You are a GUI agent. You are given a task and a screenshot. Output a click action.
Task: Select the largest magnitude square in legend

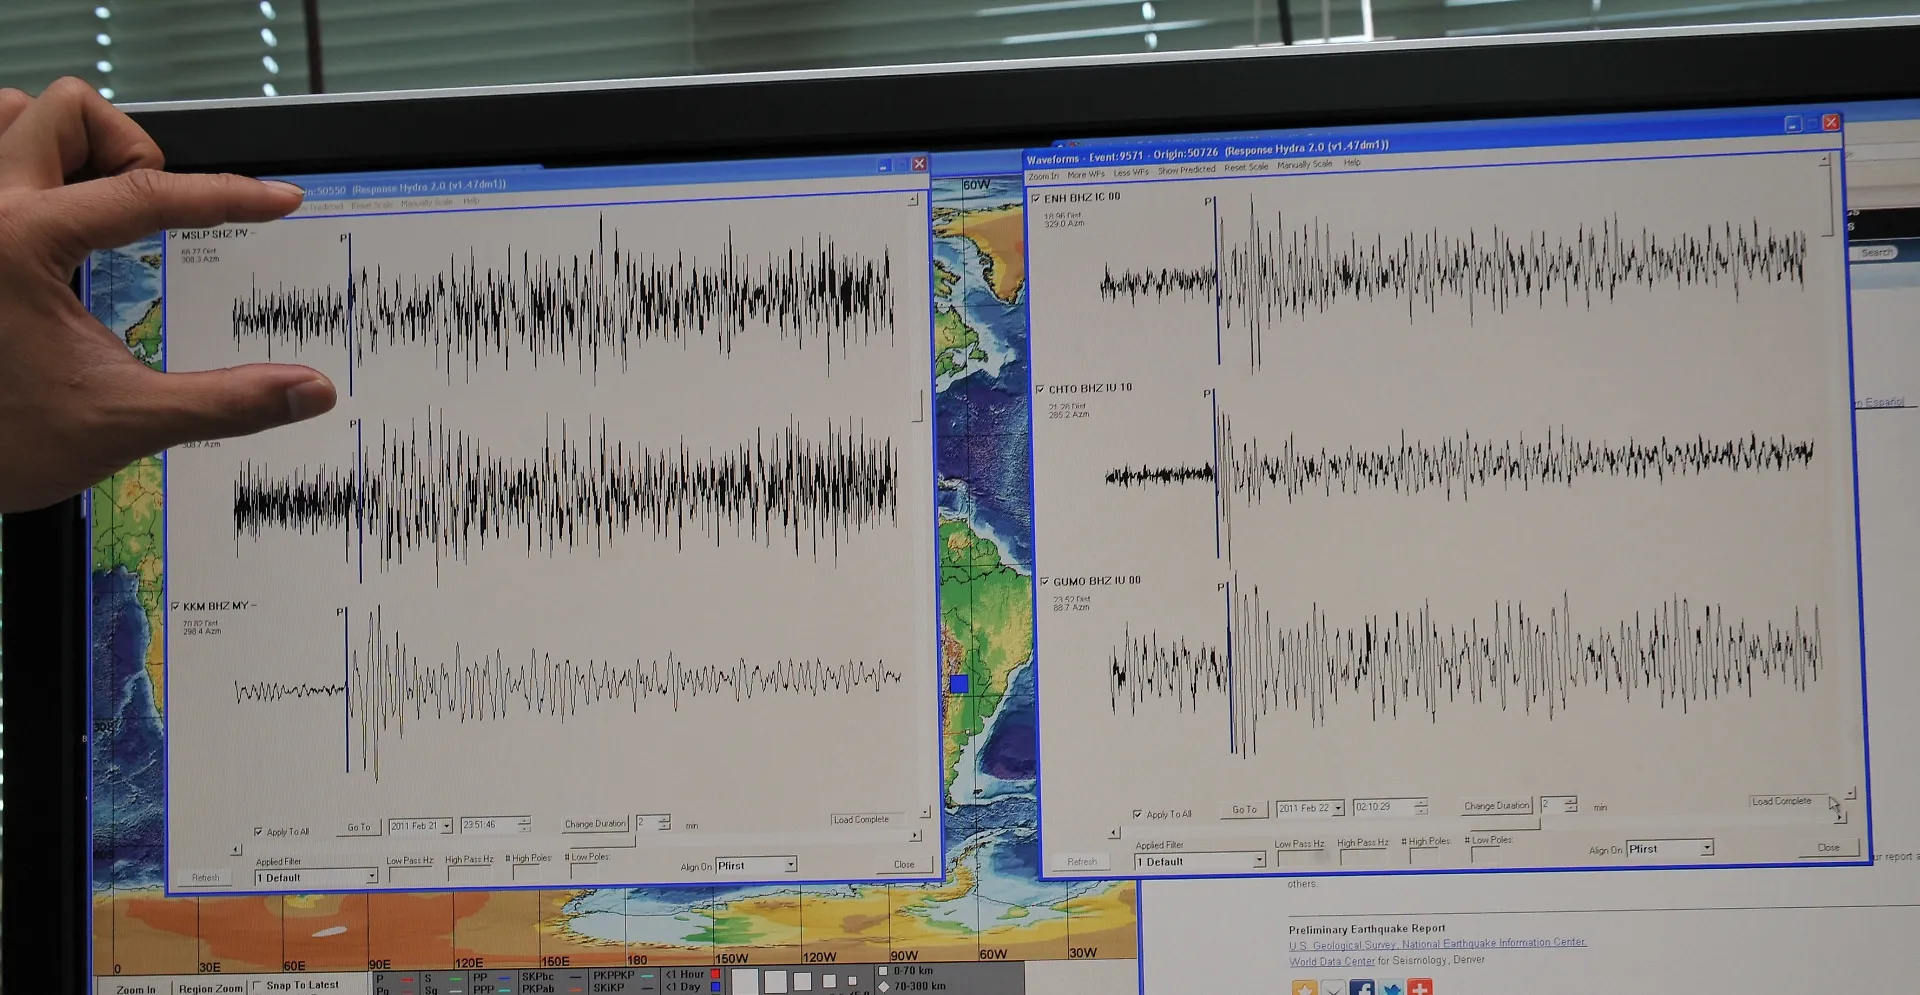point(745,982)
